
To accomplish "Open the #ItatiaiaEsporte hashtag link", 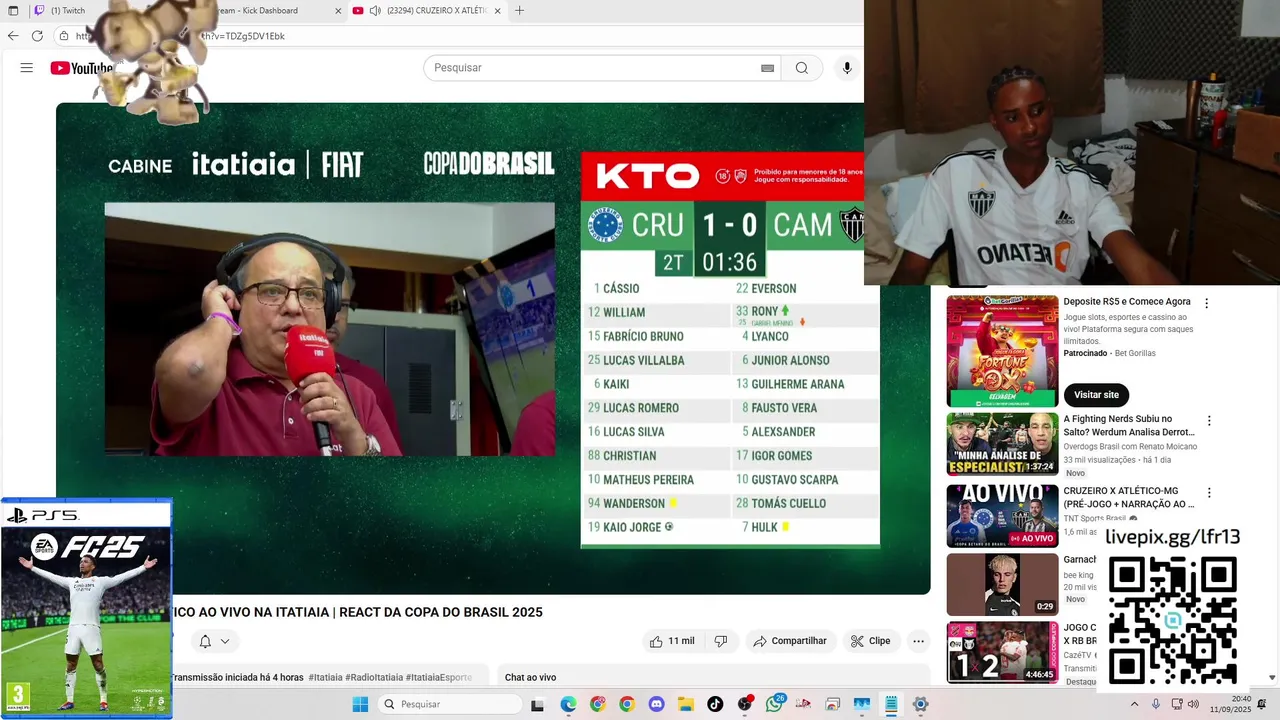I will coord(439,677).
